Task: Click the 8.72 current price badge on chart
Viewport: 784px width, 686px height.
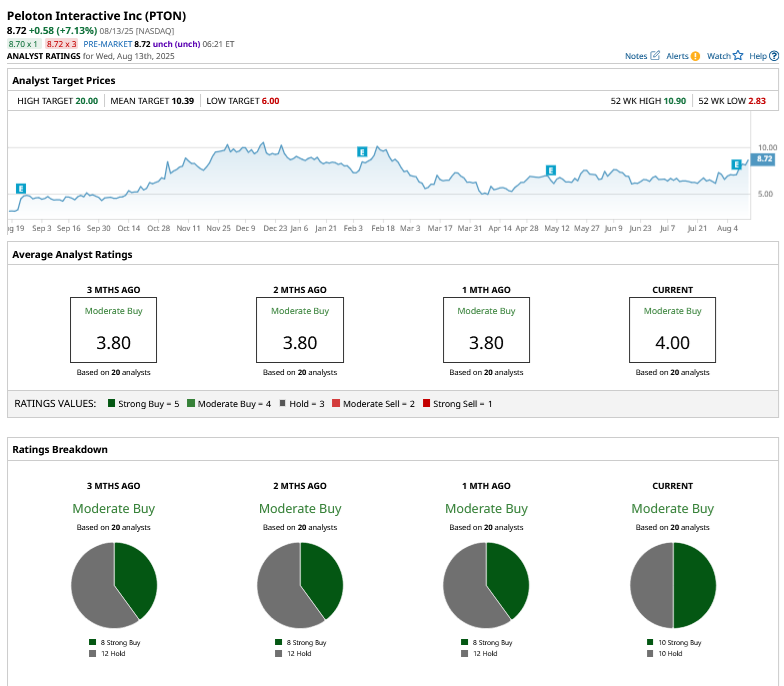Action: (764, 159)
